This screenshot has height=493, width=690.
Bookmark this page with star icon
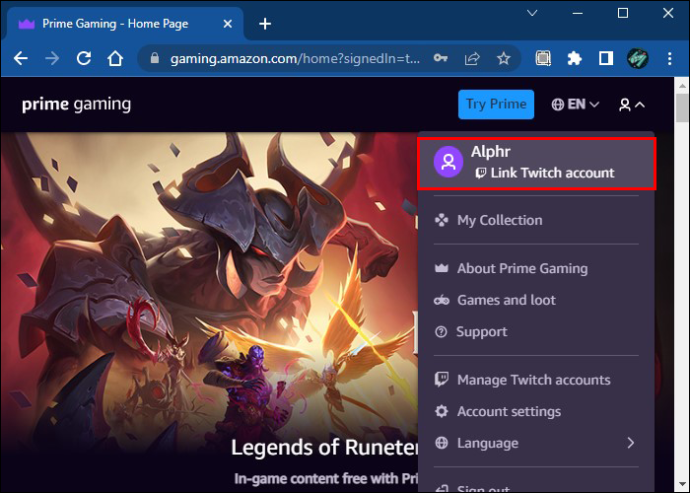point(503,58)
